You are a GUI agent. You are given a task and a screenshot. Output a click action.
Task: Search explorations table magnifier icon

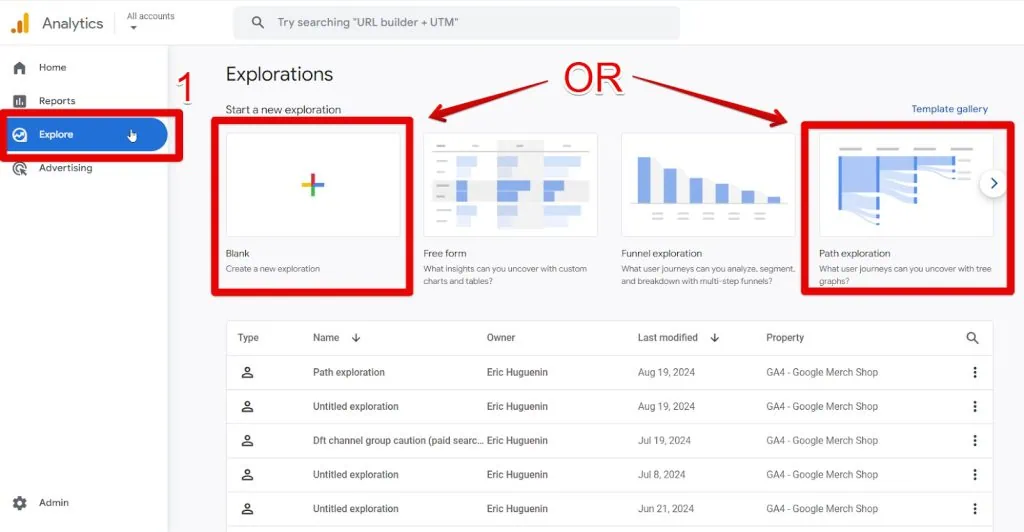click(973, 338)
